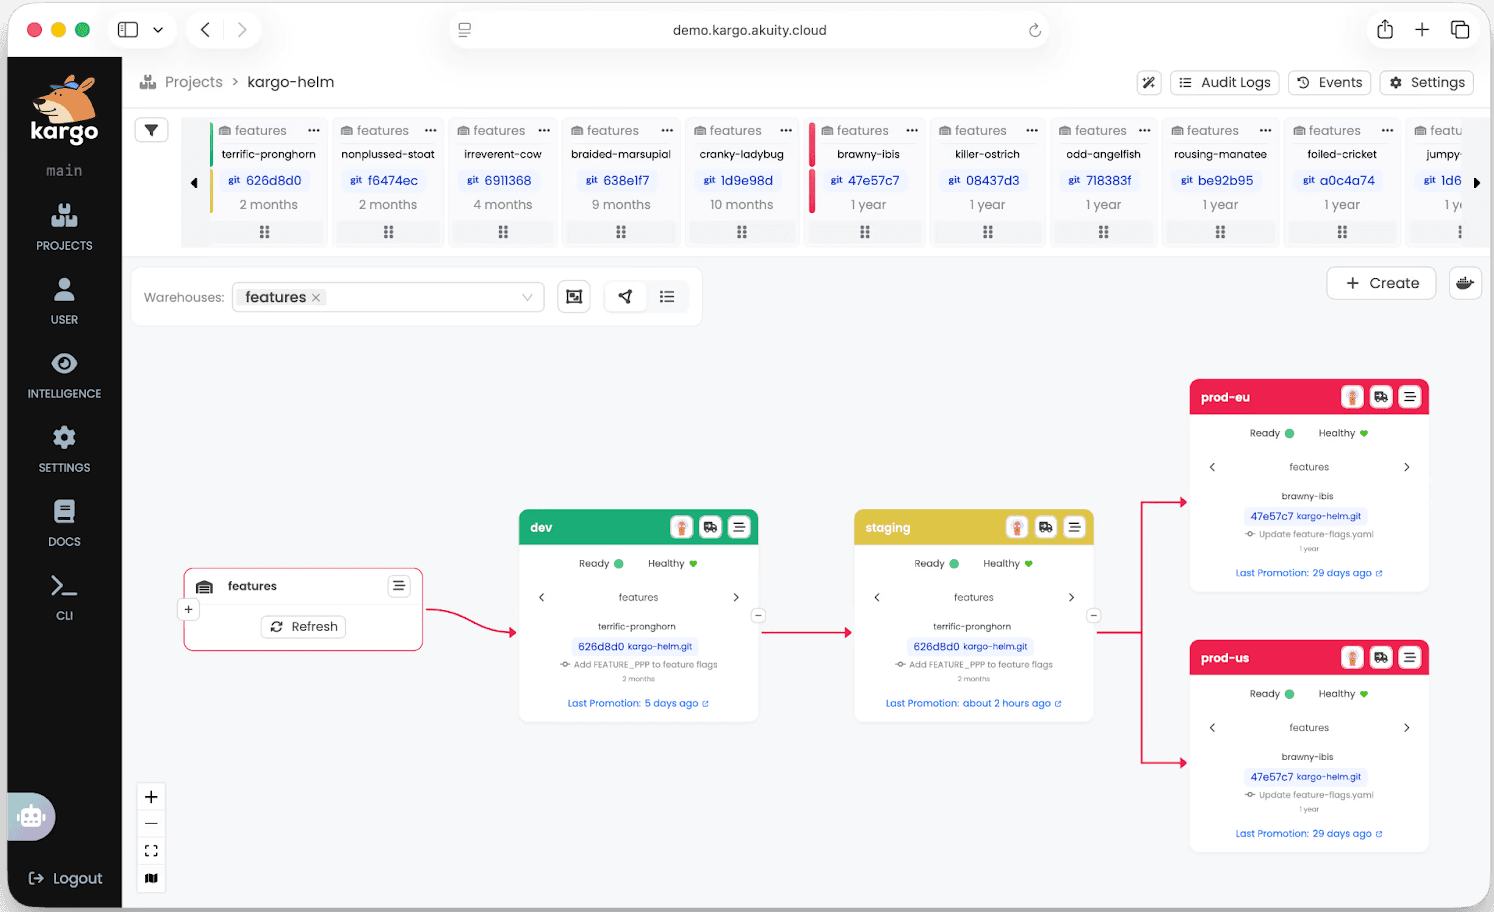Open the User sidebar section

click(x=64, y=302)
